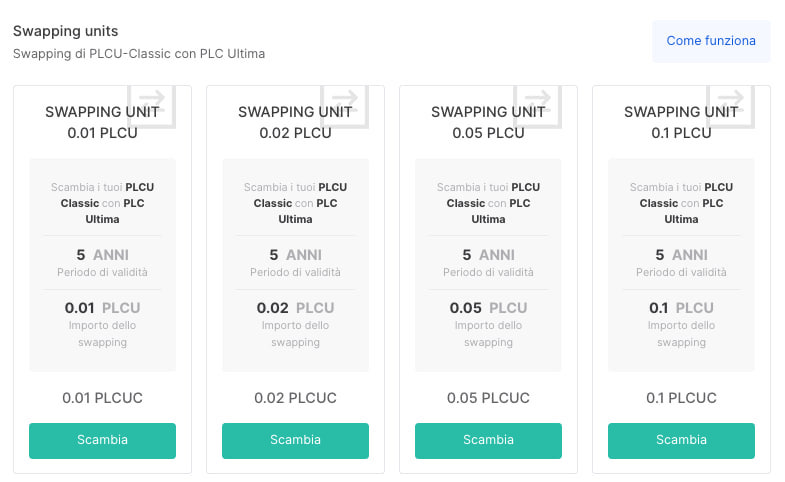The image size is (785, 482).
Task: Select the Swapping Unit 0.1 PLCU title
Action: (x=681, y=122)
